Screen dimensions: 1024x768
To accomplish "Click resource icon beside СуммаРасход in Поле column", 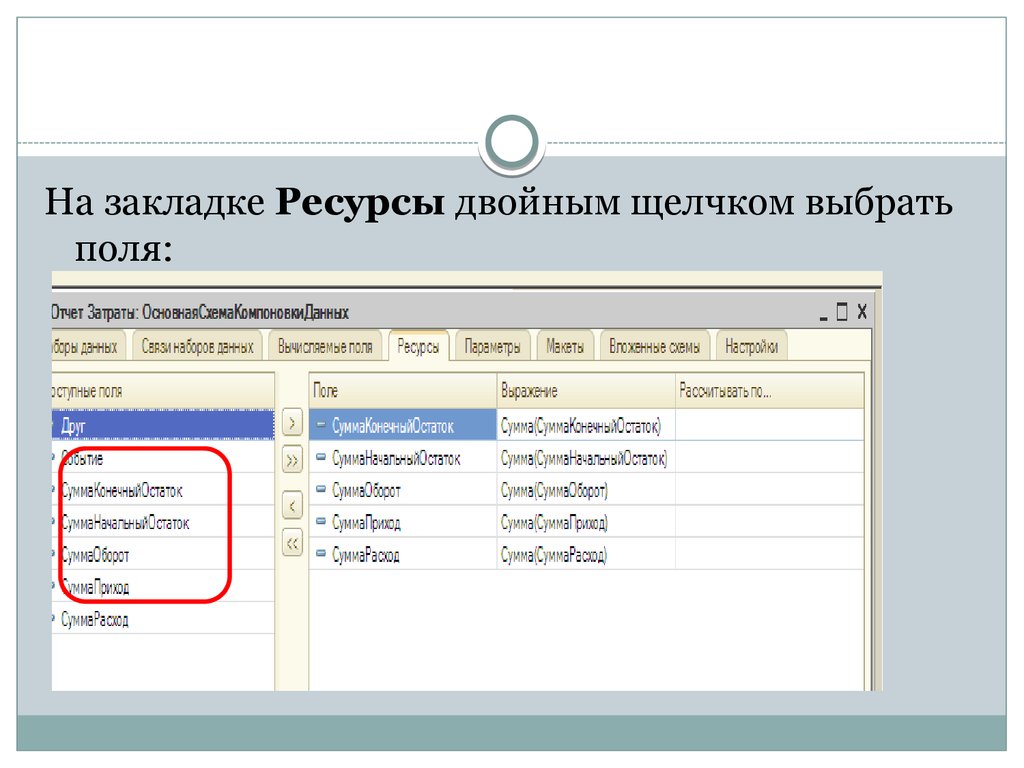I will 321,553.
